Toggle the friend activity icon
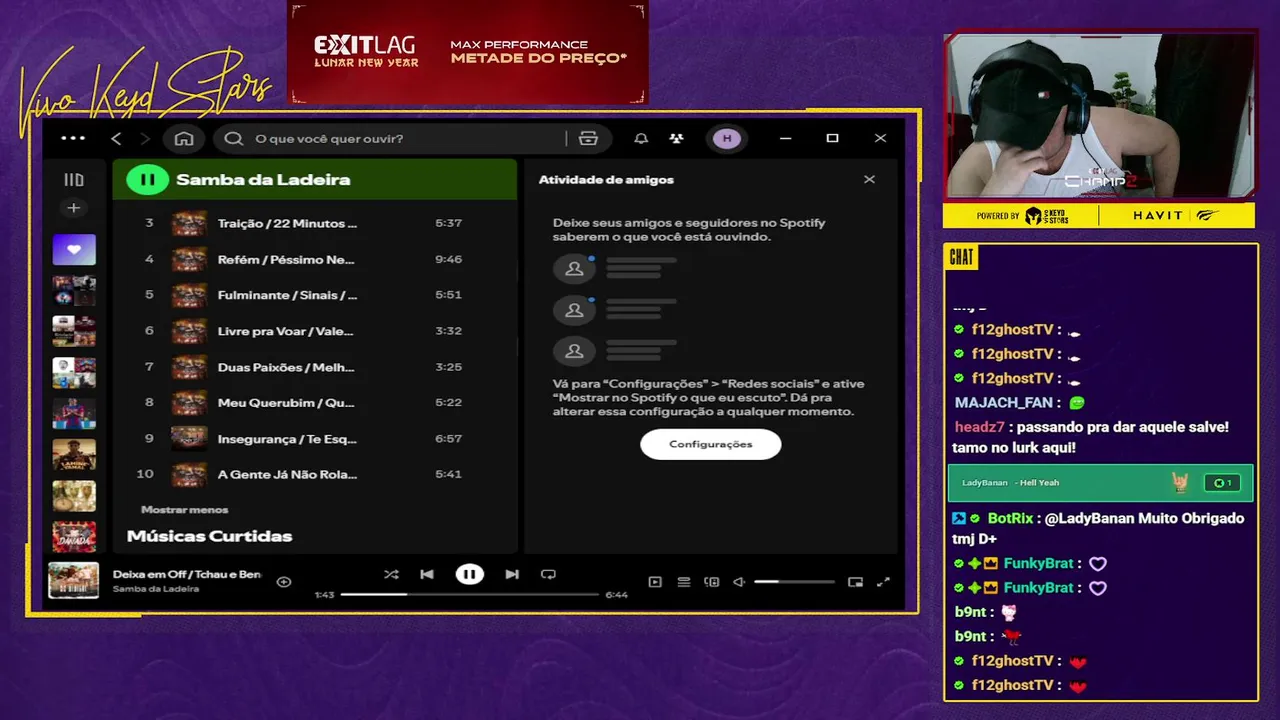Screen dimensions: 1280x720 (x=677, y=138)
